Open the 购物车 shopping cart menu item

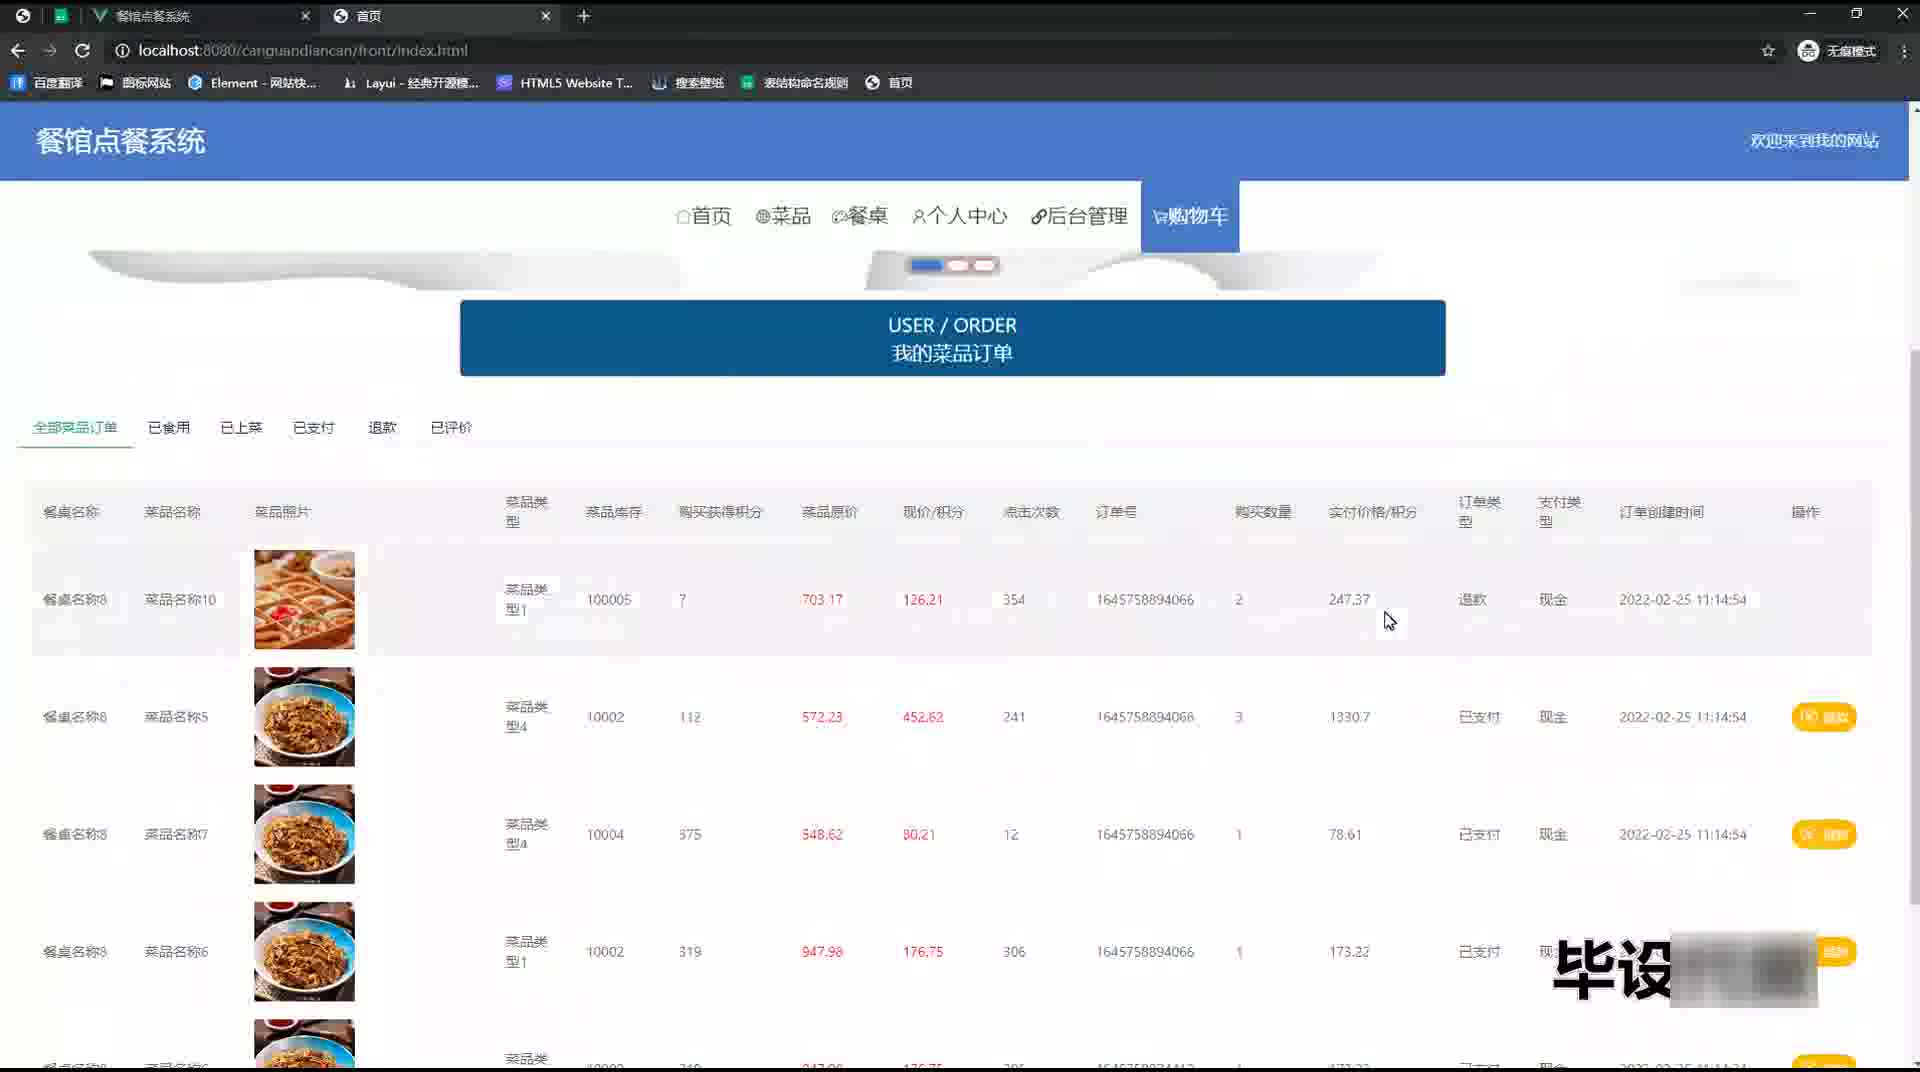[1189, 216]
